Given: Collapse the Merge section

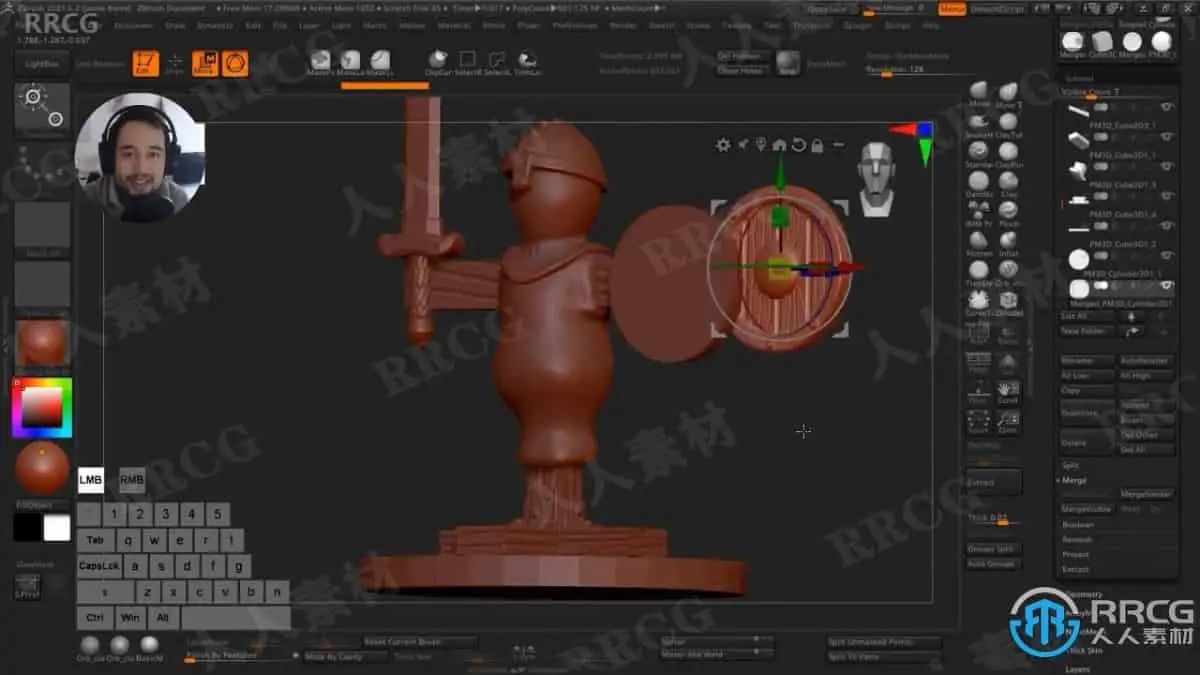Looking at the screenshot, I should pos(1073,481).
